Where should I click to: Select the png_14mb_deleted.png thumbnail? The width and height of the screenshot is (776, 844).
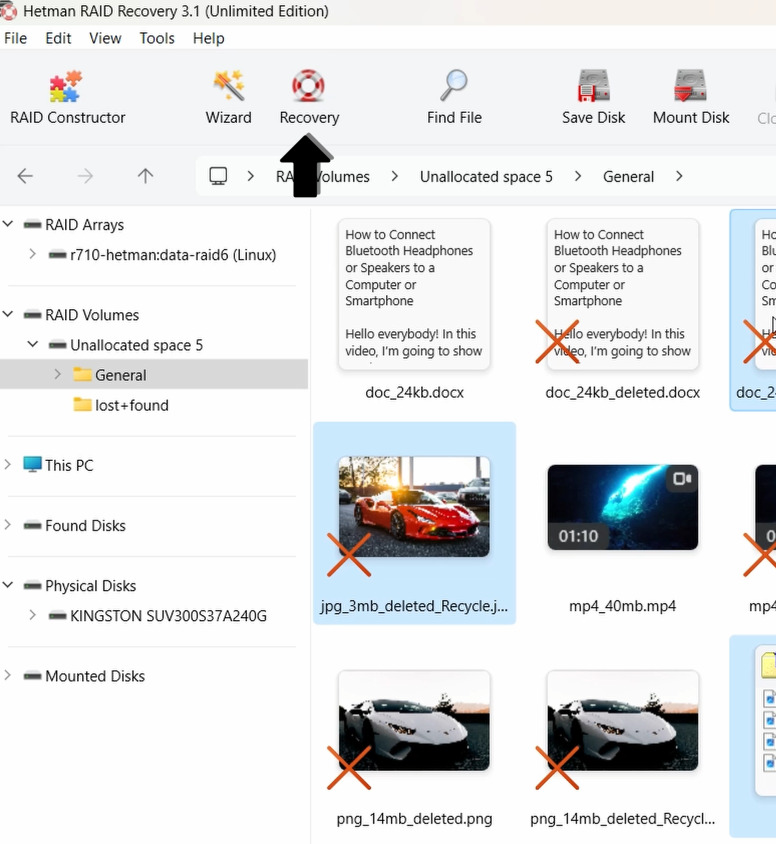[x=414, y=720]
